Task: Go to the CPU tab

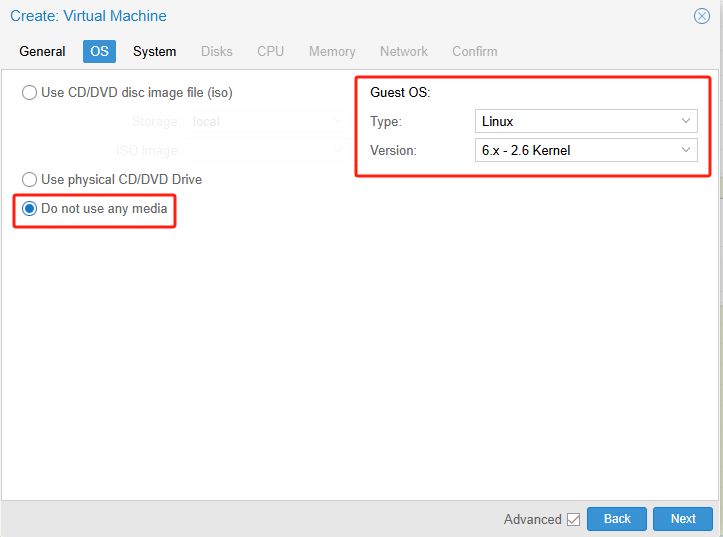Action: [270, 51]
